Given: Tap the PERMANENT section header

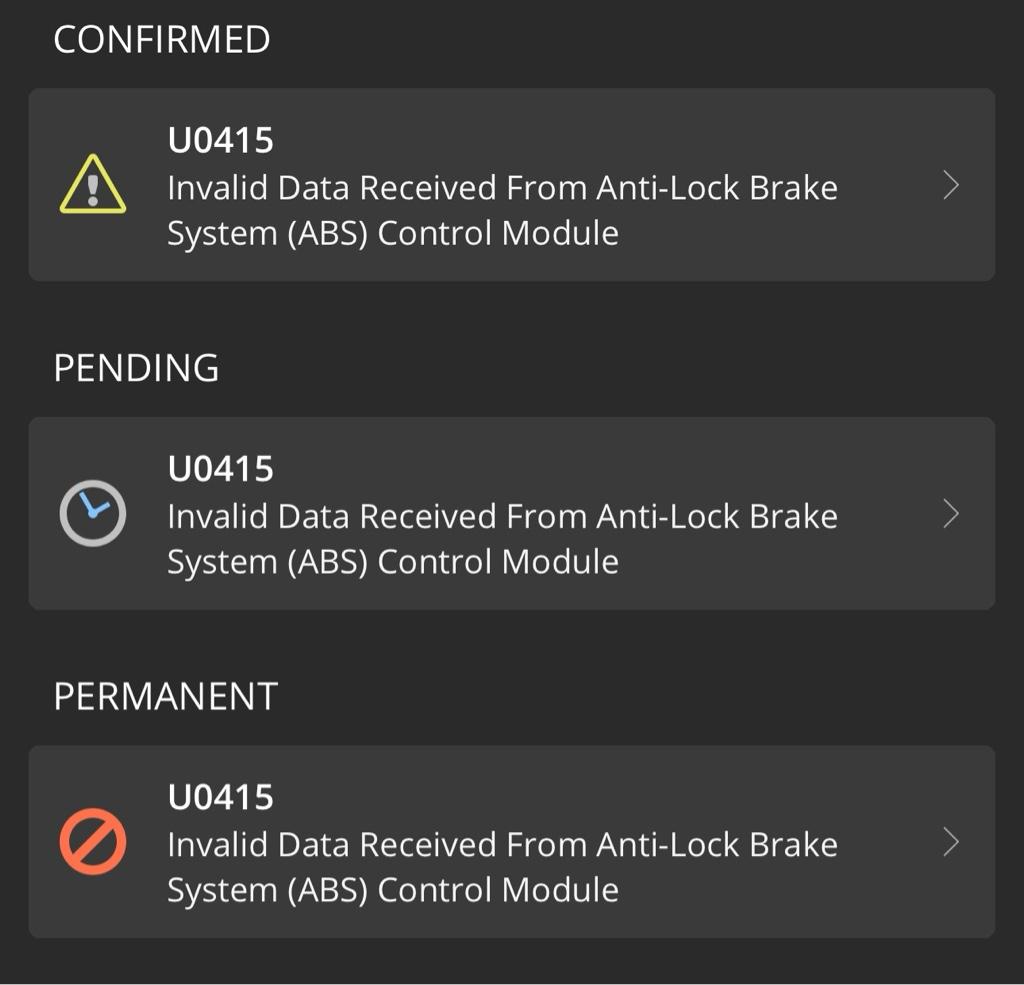Looking at the screenshot, I should (x=165, y=696).
